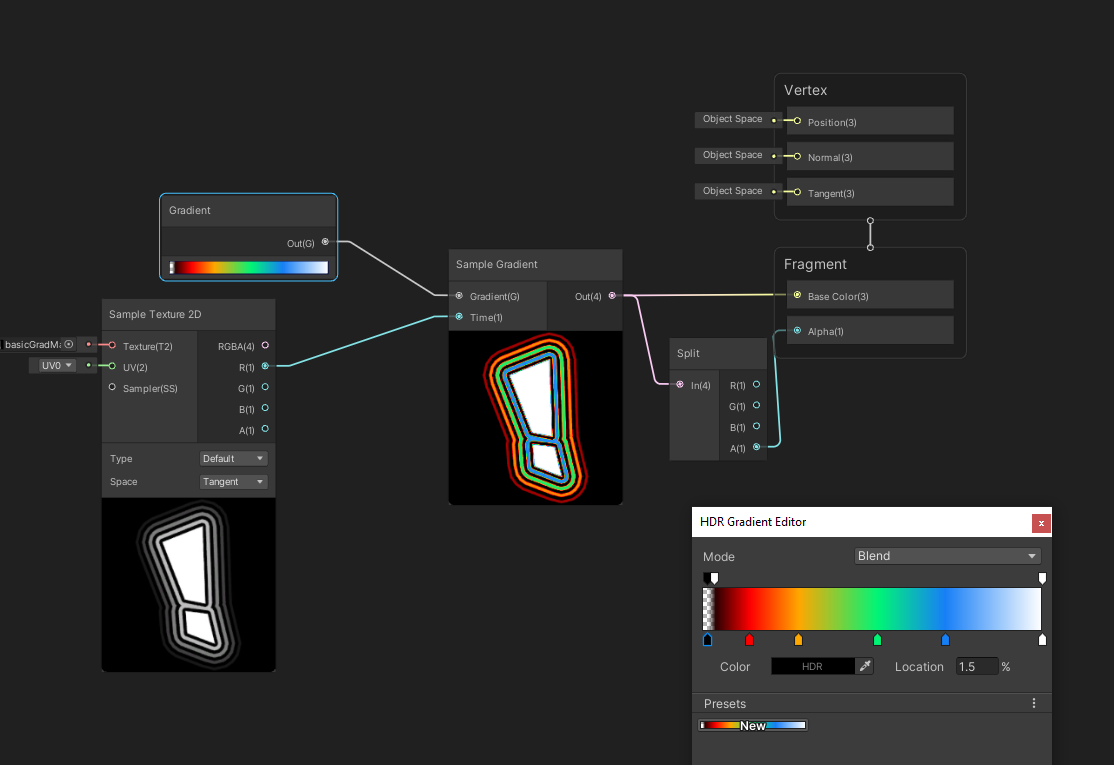Image resolution: width=1114 pixels, height=765 pixels.
Task: Apply the New gradient preset
Action: point(753,725)
